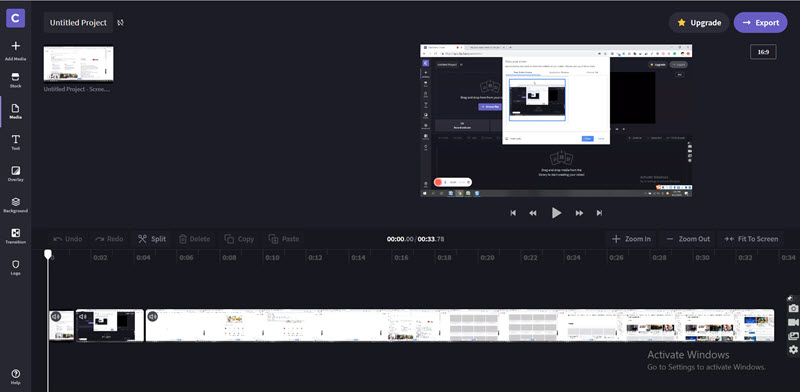This screenshot has width=800, height=392.
Task: Click the 0:10 mark on timeline ruler
Action: tap(272, 258)
